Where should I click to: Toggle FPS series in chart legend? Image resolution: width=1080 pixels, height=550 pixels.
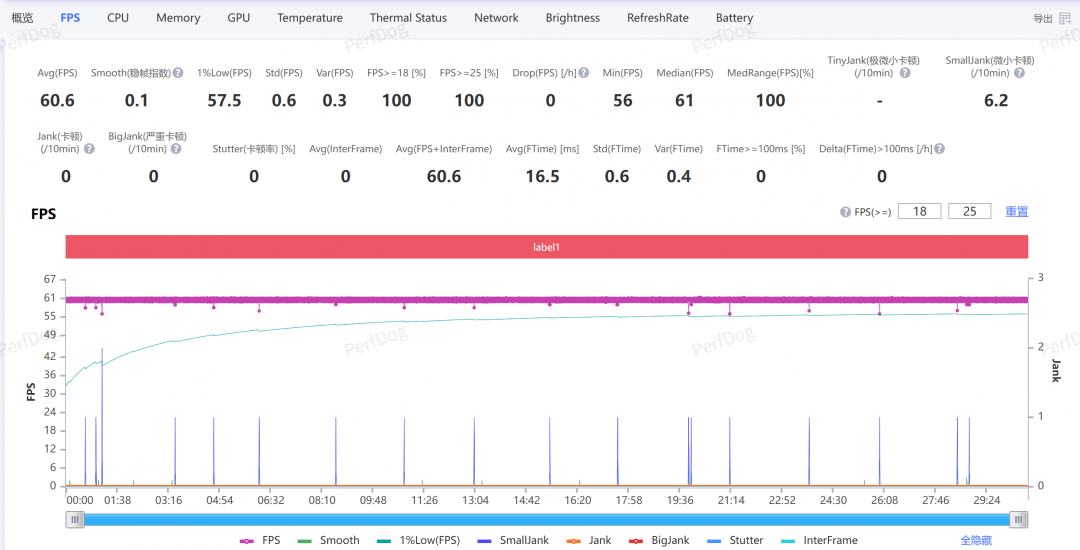[x=260, y=540]
